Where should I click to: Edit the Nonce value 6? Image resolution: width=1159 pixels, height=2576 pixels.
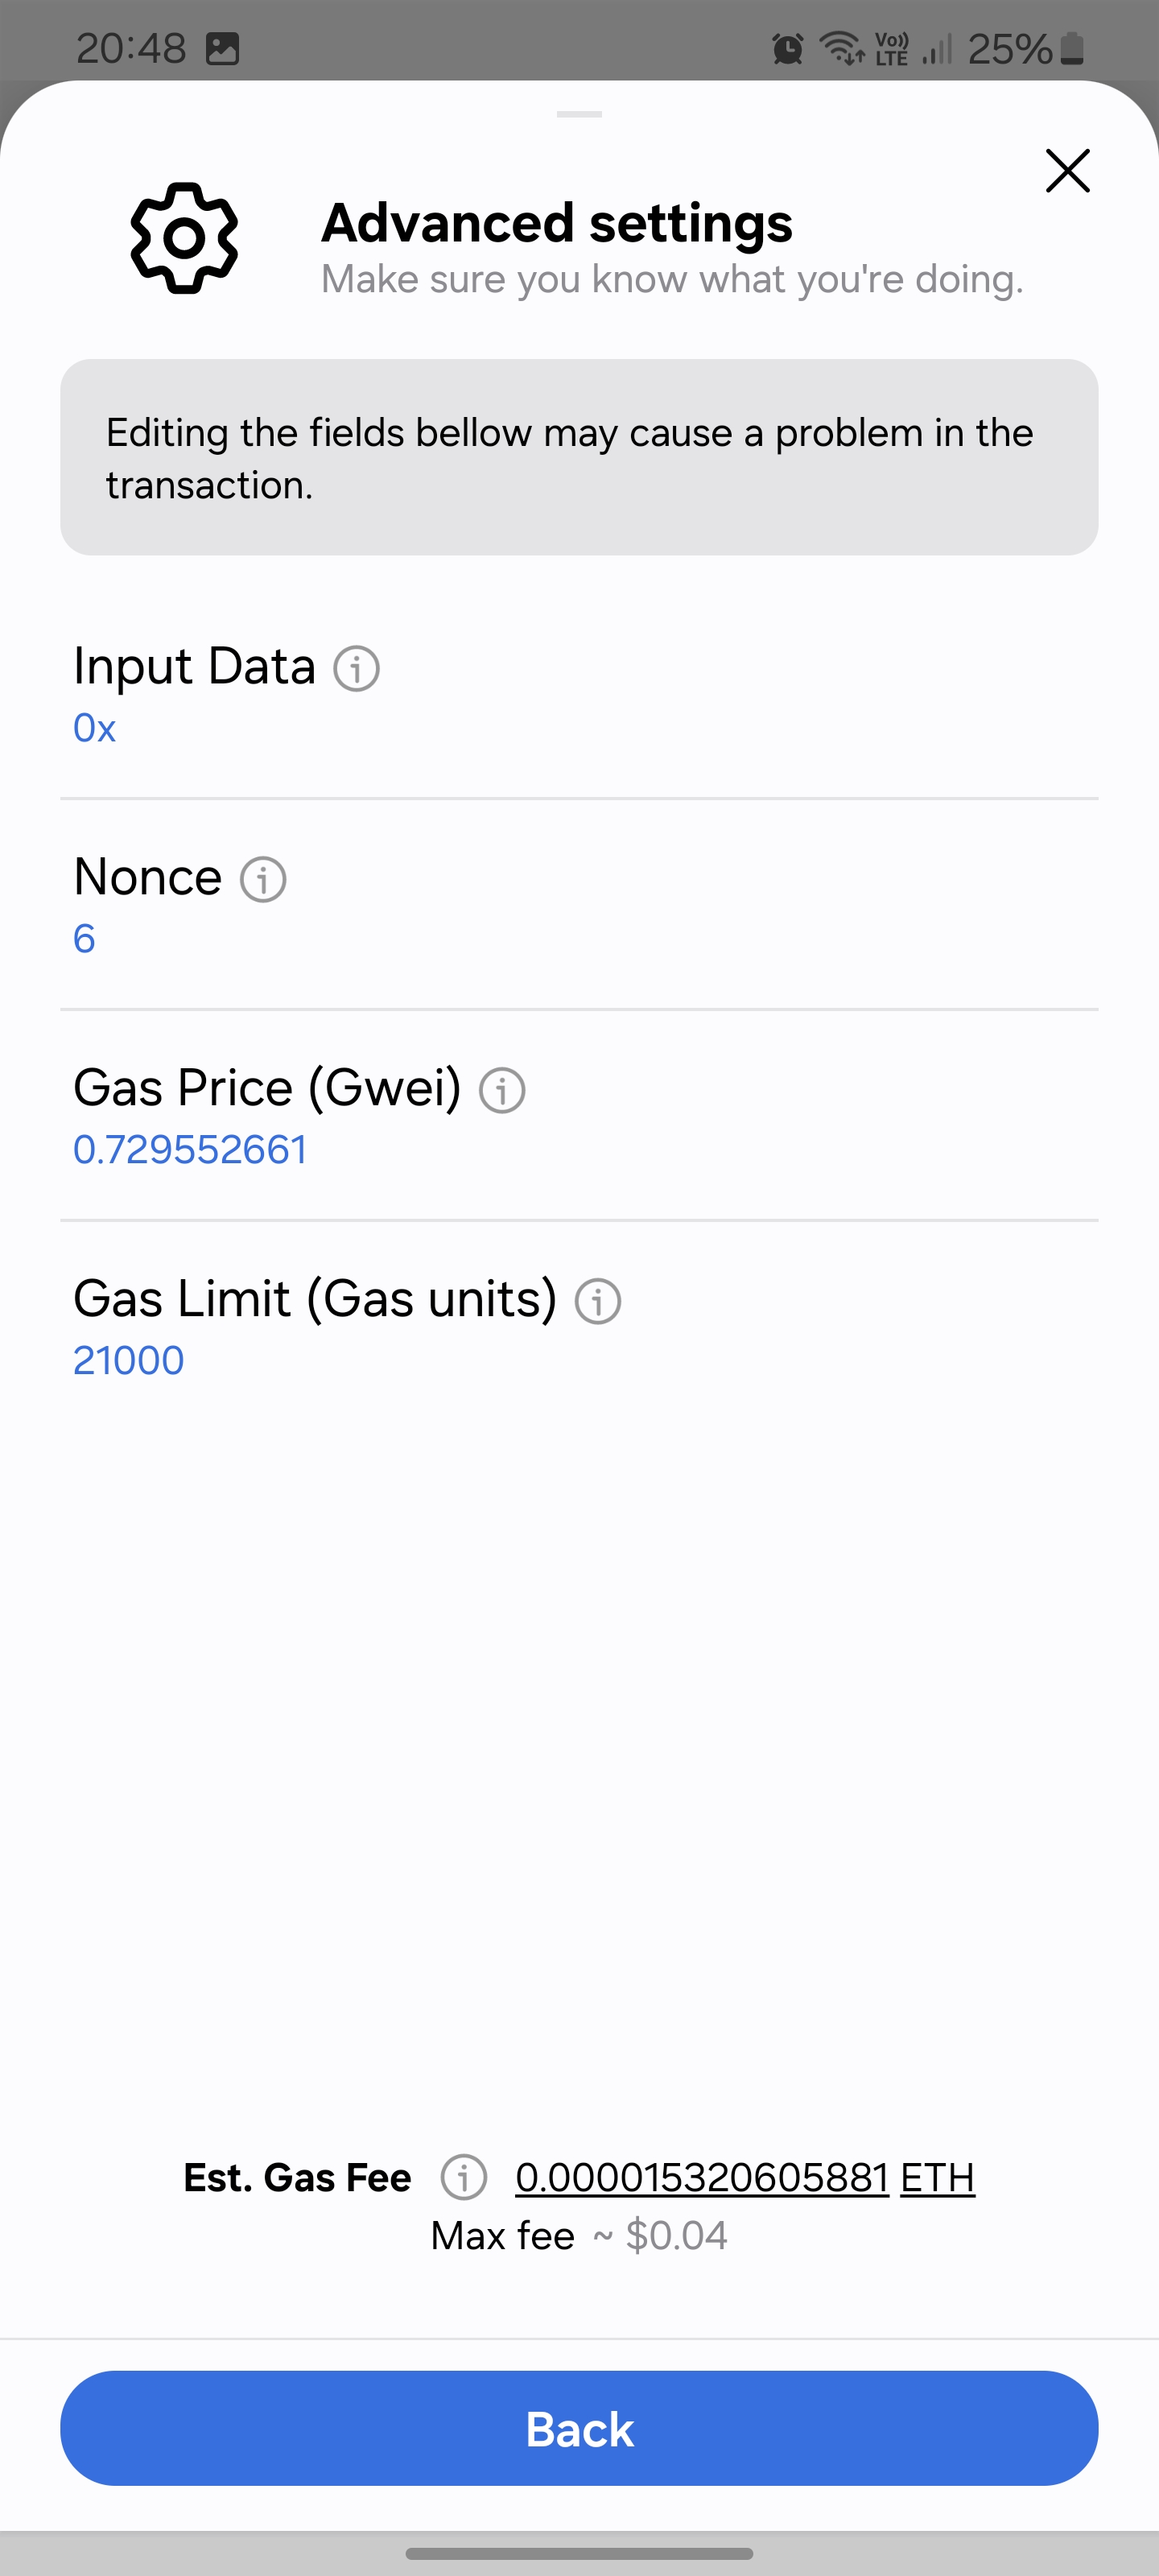(85, 938)
